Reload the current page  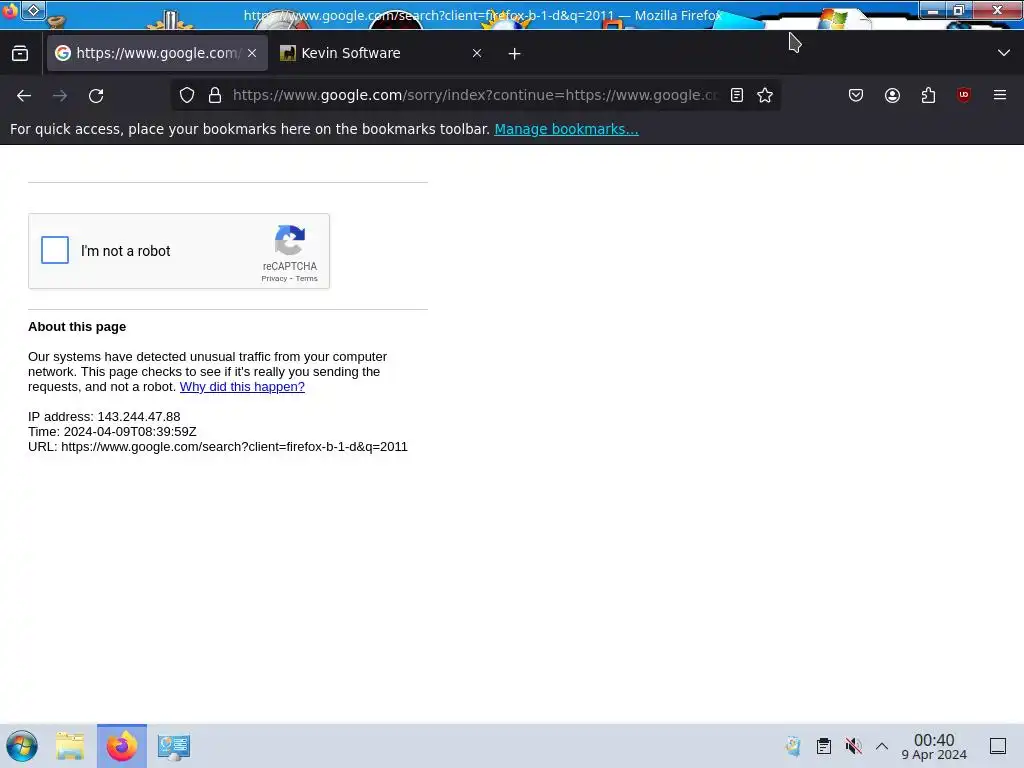tap(96, 95)
